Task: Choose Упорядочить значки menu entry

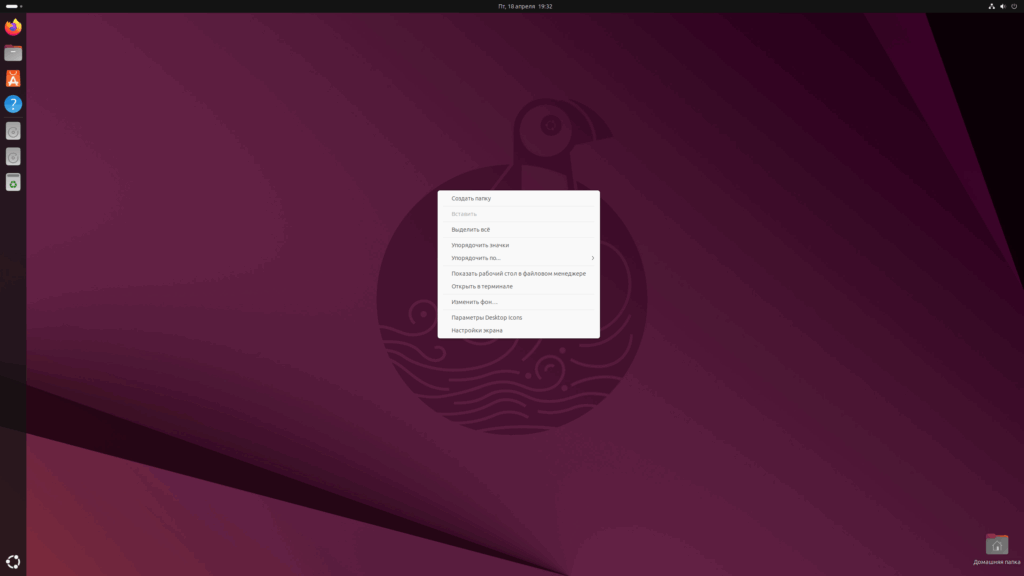Action: (x=519, y=246)
